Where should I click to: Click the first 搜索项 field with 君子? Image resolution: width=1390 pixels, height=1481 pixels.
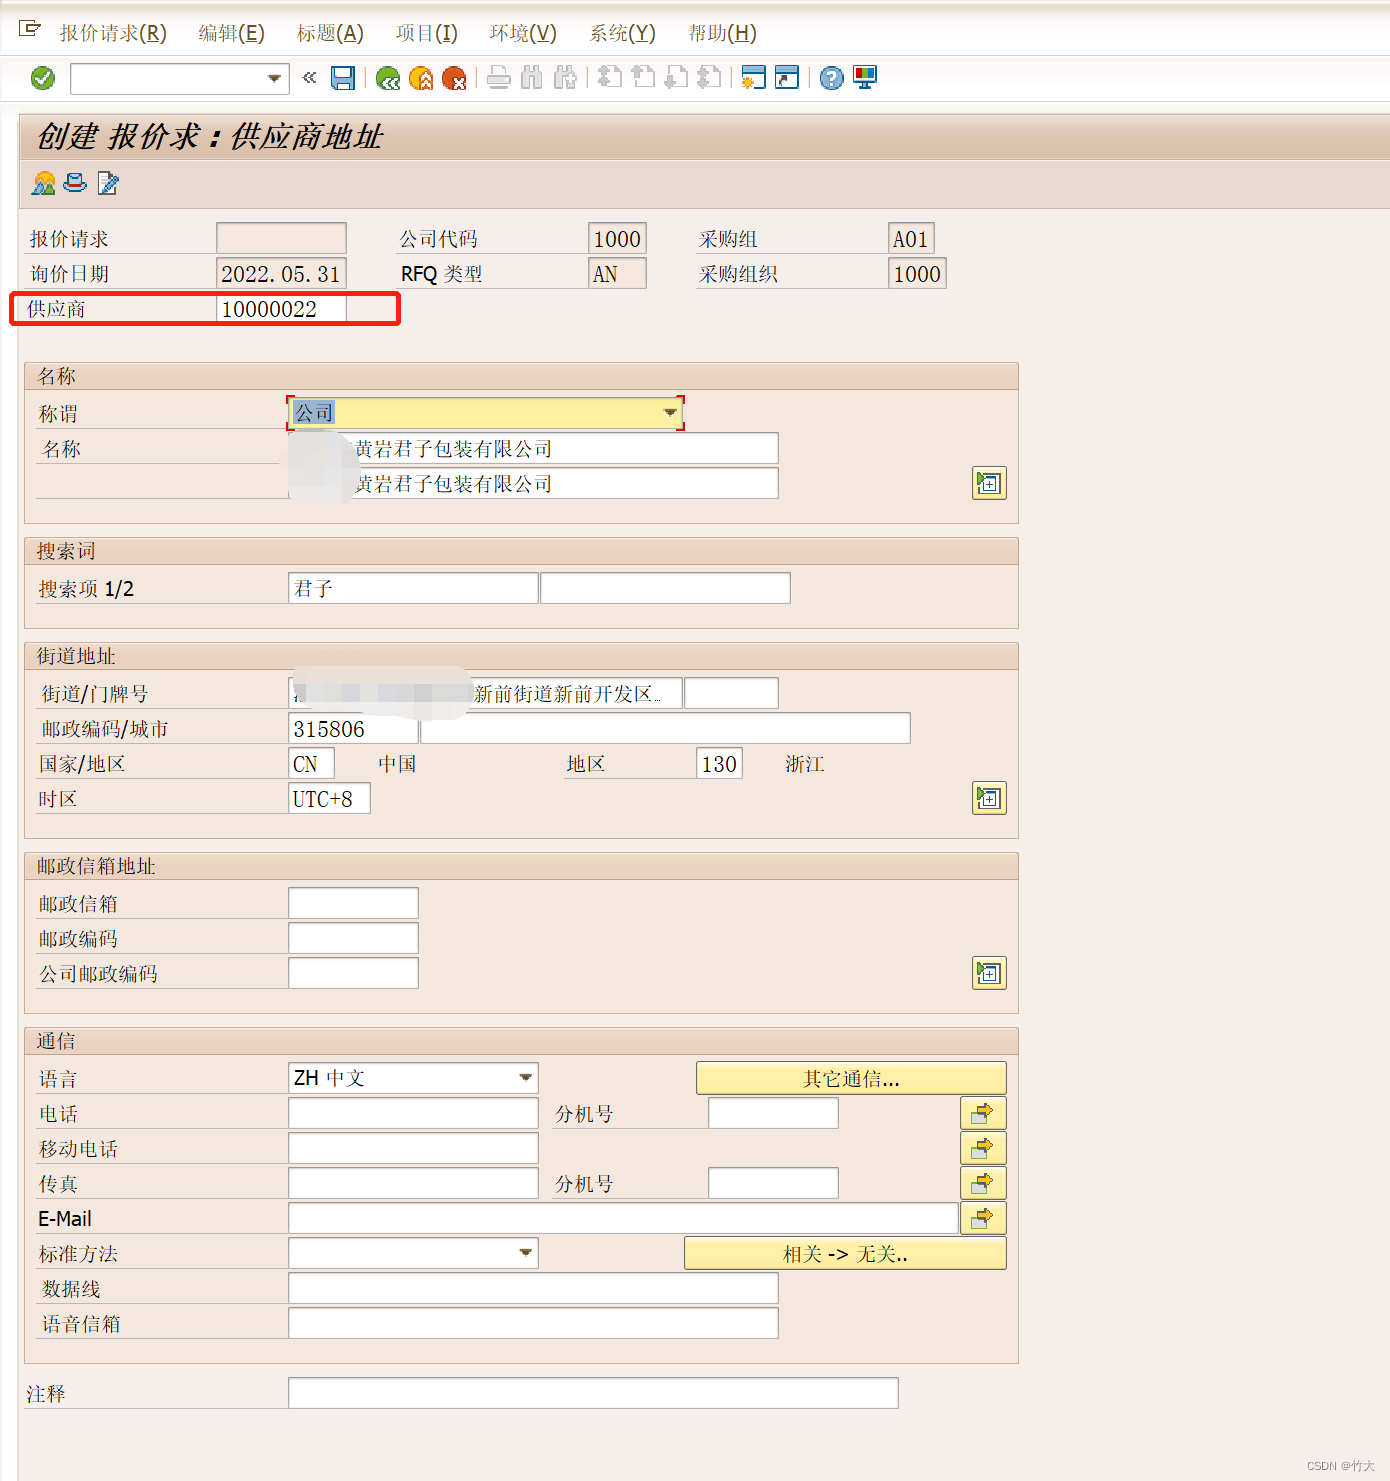(413, 588)
